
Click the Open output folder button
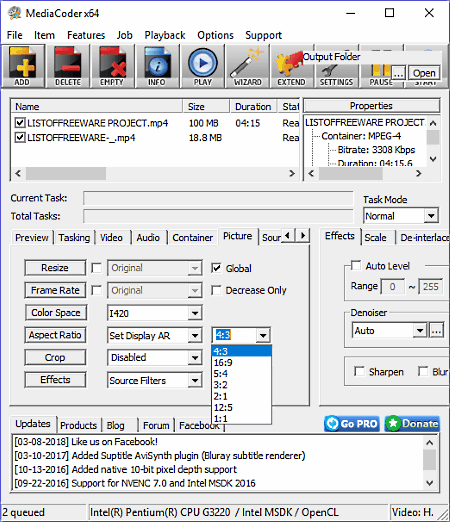tap(424, 73)
